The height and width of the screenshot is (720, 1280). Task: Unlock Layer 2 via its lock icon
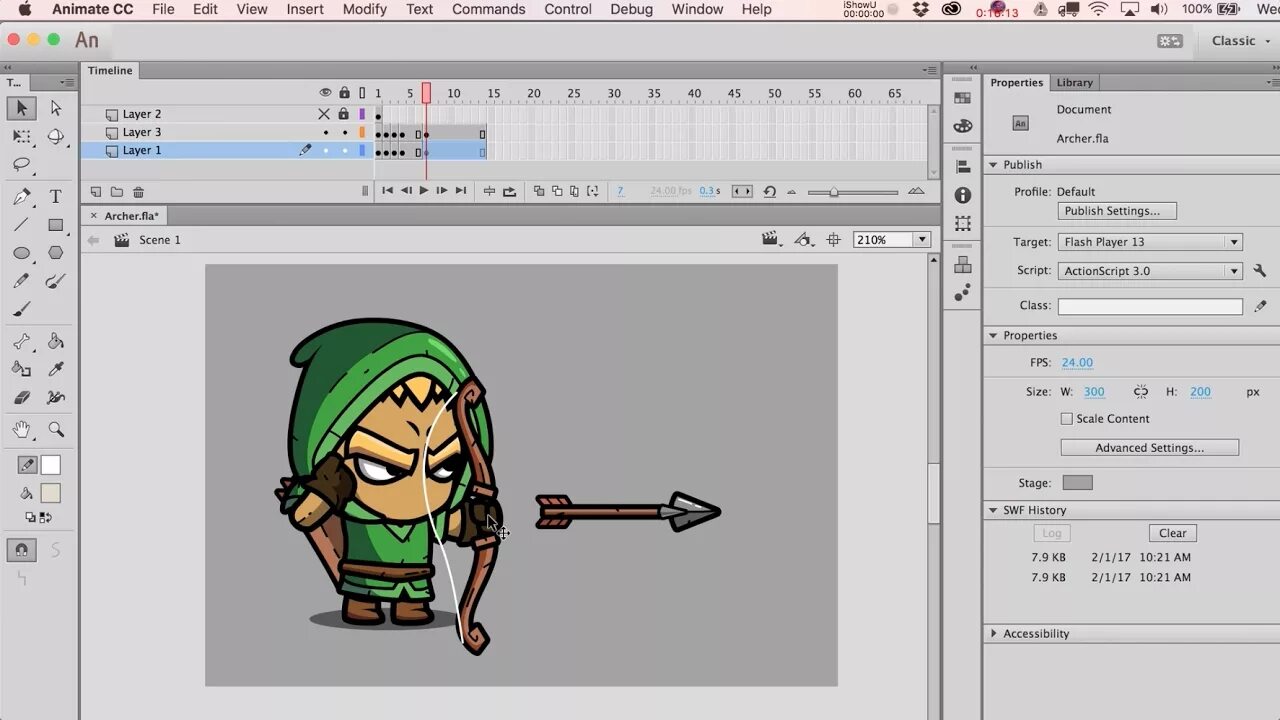[344, 114]
